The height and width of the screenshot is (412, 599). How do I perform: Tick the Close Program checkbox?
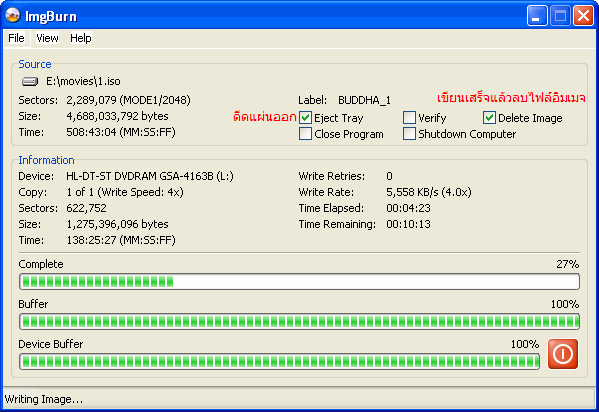pos(305,134)
